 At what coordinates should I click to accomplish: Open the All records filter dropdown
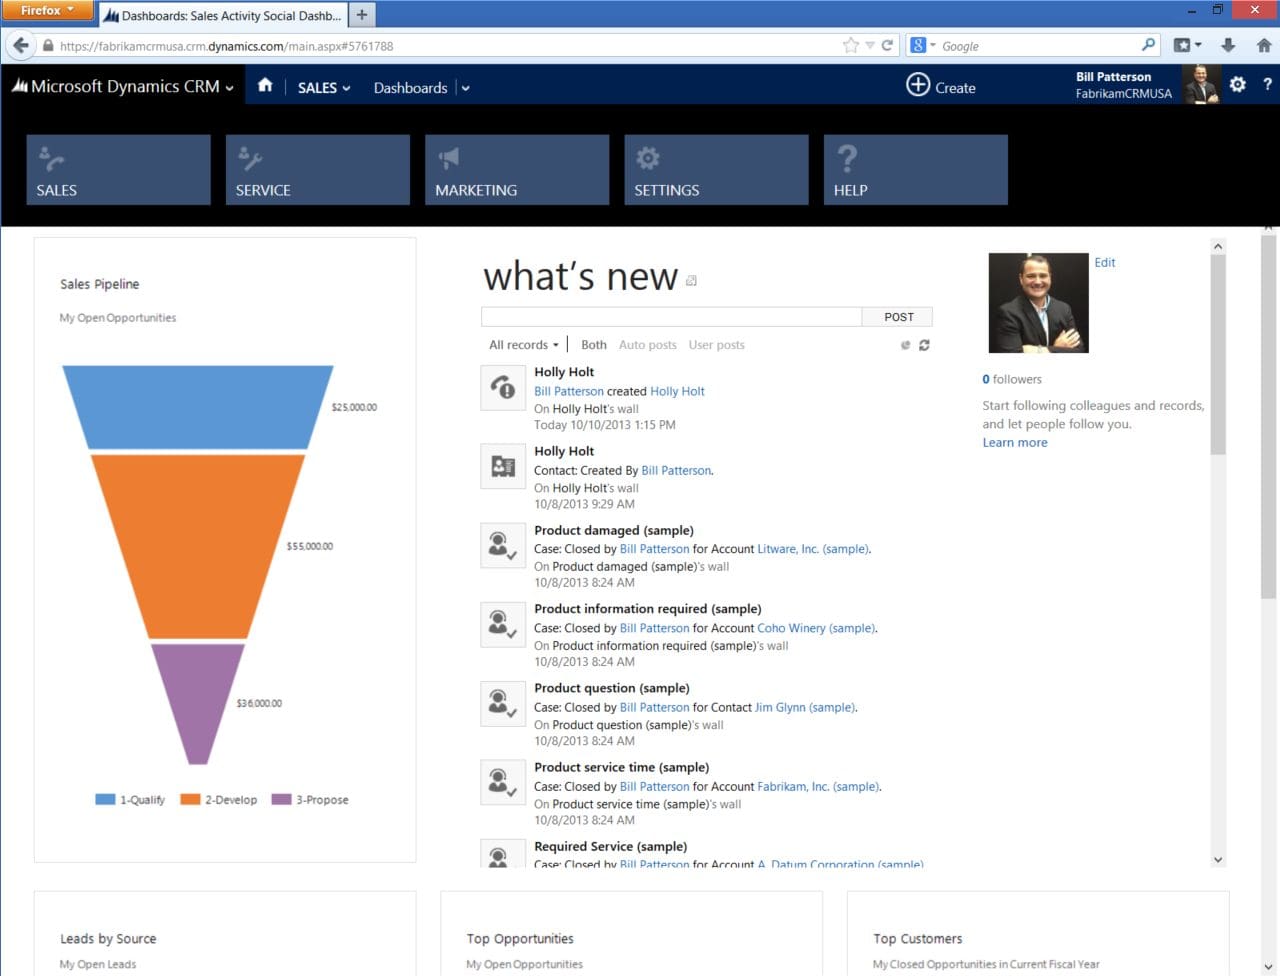pyautogui.click(x=522, y=344)
